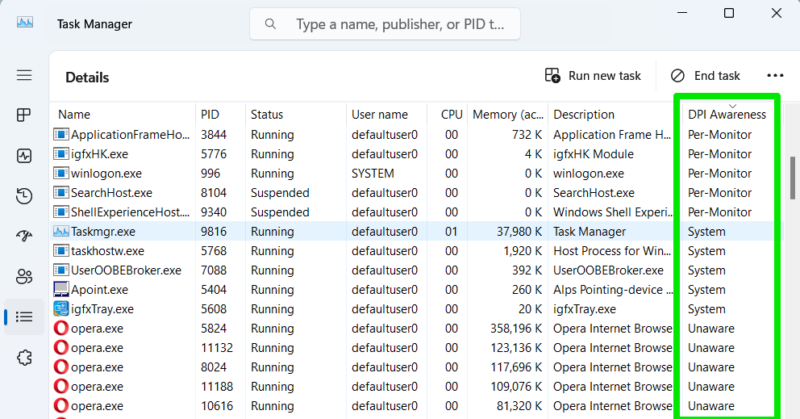Click the Suspended status for SearchHost.exe
The image size is (800, 419).
pos(280,193)
